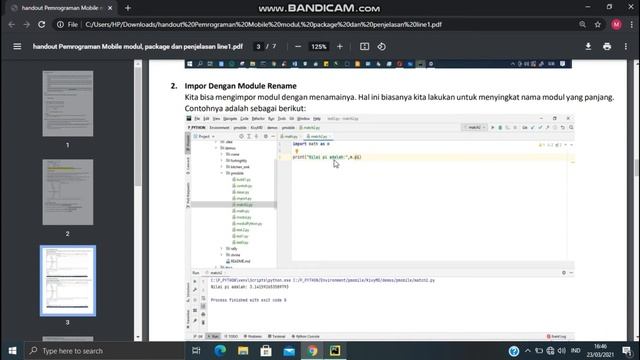This screenshot has height=360, width=640.
Task: Click the Impor Dengan Module Rename heading
Action: pos(240,86)
